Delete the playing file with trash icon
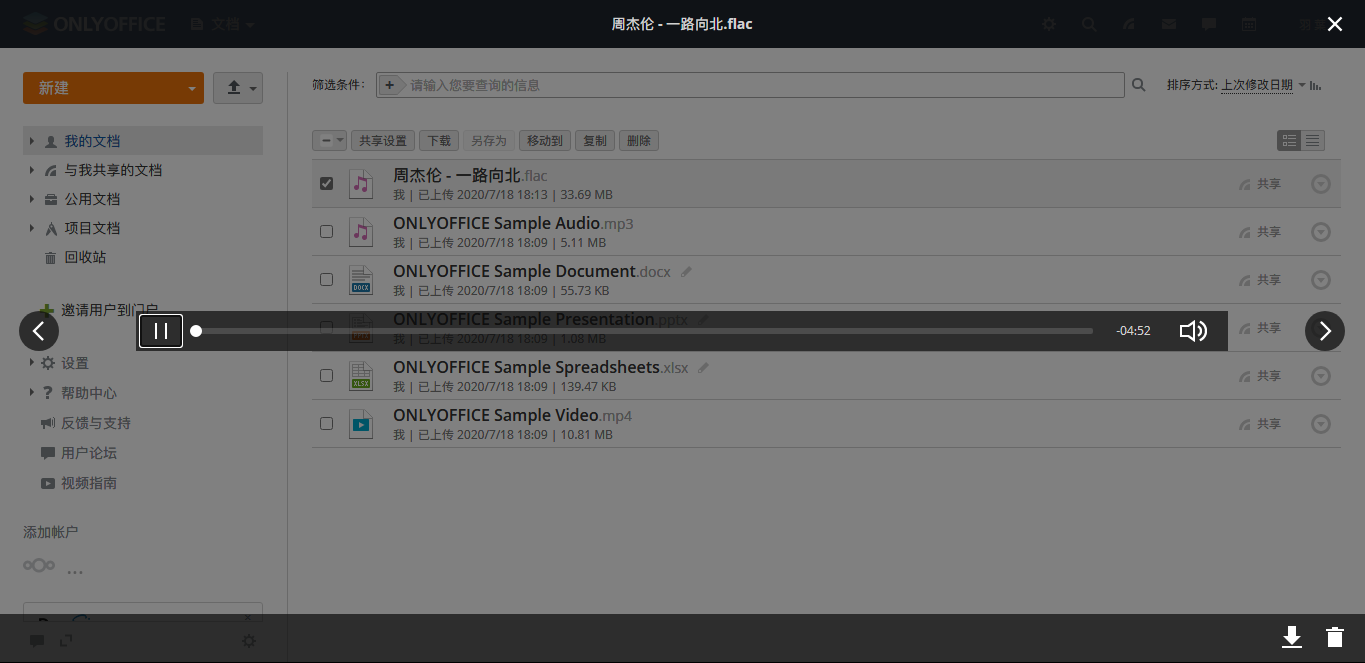This screenshot has width=1365, height=663. (1335, 637)
